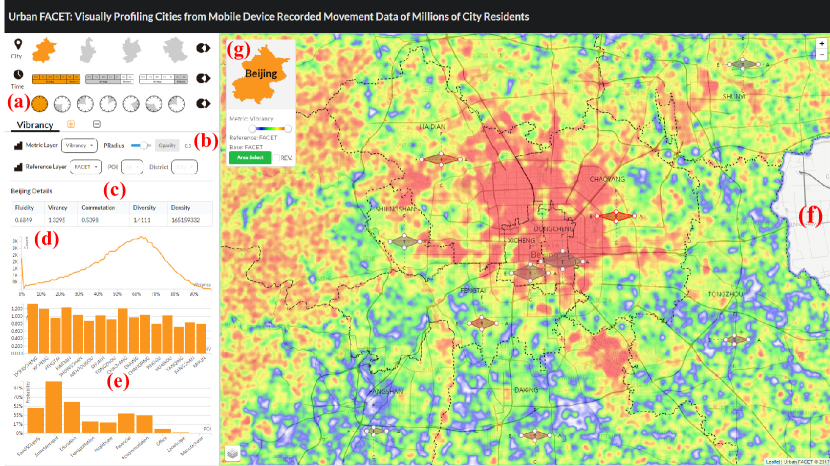Click the Metric Layer chart icon
This screenshot has width=830, height=466.
(x=18, y=145)
